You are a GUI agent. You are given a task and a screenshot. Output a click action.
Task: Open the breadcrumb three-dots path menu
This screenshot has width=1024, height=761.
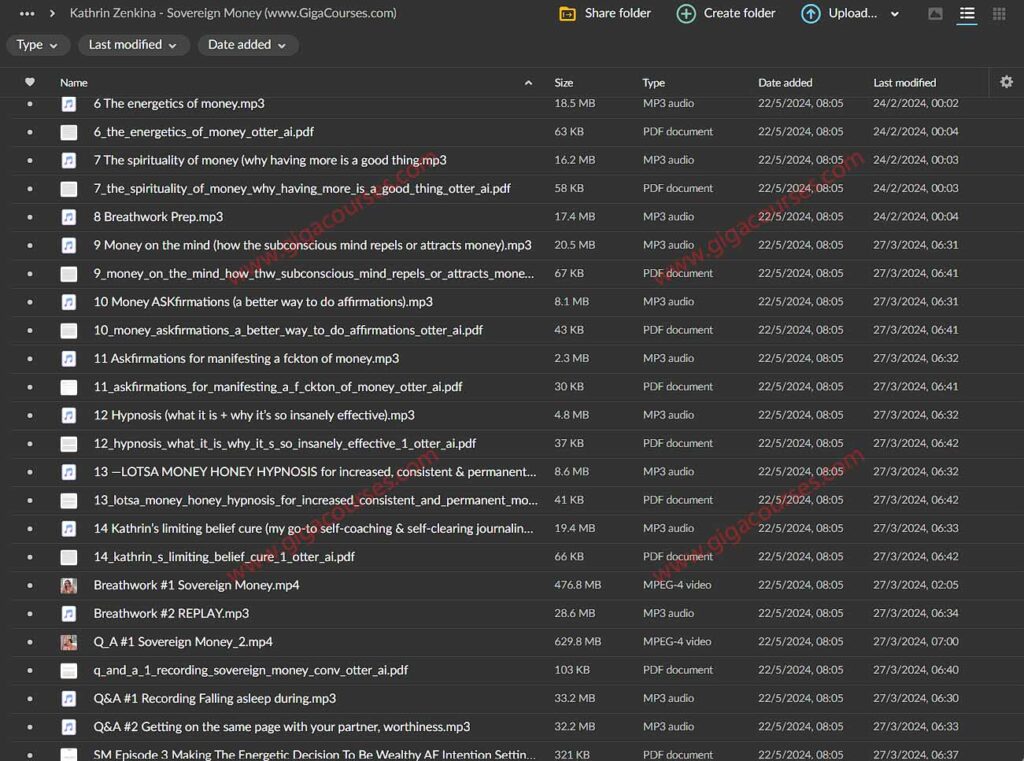pos(27,14)
